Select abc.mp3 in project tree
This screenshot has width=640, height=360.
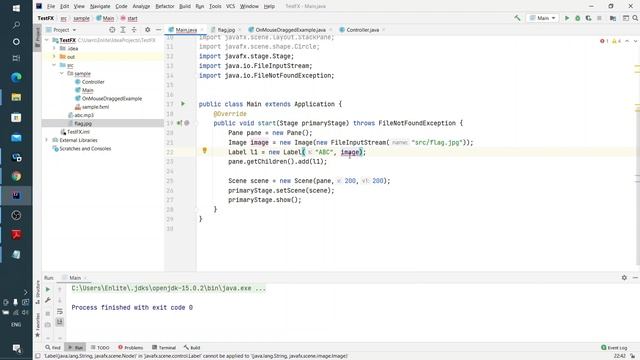[x=84, y=115]
